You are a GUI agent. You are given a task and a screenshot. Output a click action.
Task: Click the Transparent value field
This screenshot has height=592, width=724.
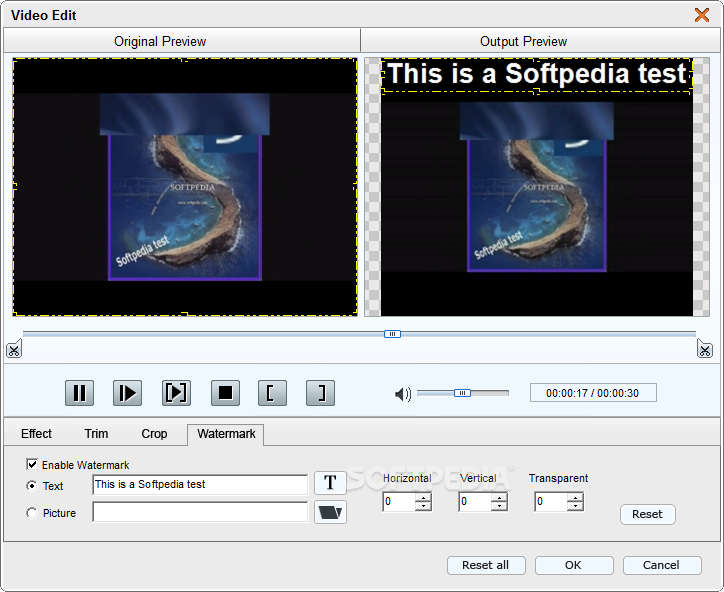coord(552,501)
